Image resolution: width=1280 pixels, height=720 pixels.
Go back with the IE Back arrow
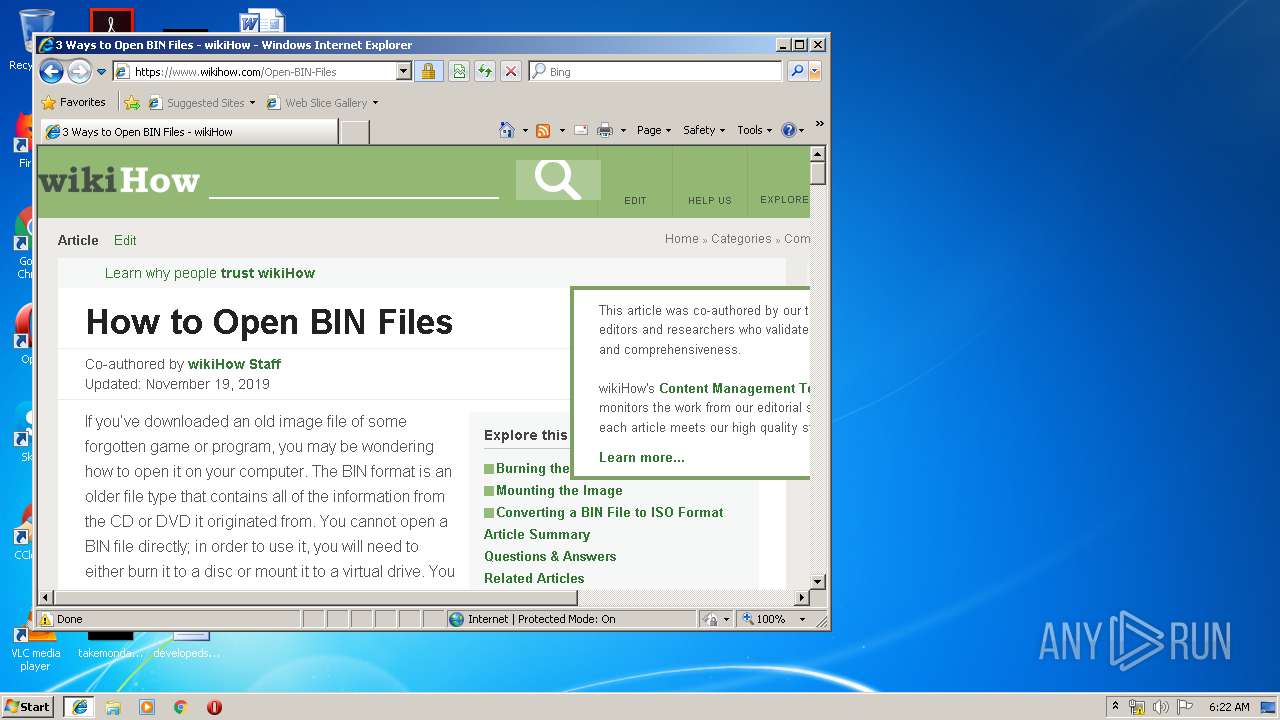[x=51, y=71]
